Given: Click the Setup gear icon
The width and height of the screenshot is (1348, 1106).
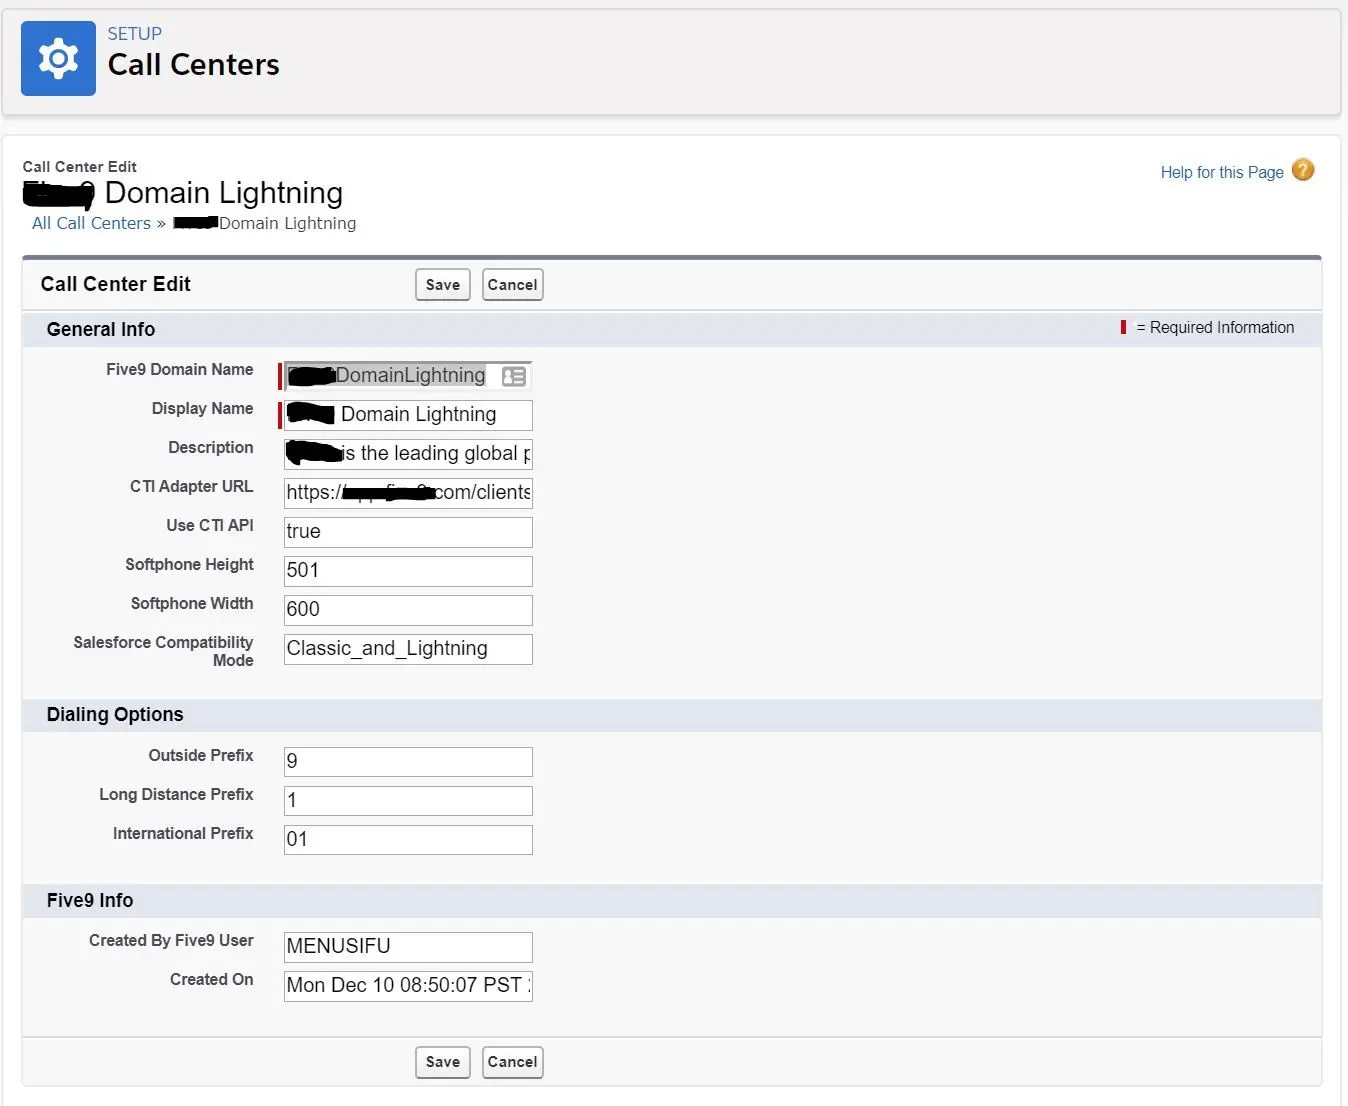Looking at the screenshot, I should coord(58,59).
